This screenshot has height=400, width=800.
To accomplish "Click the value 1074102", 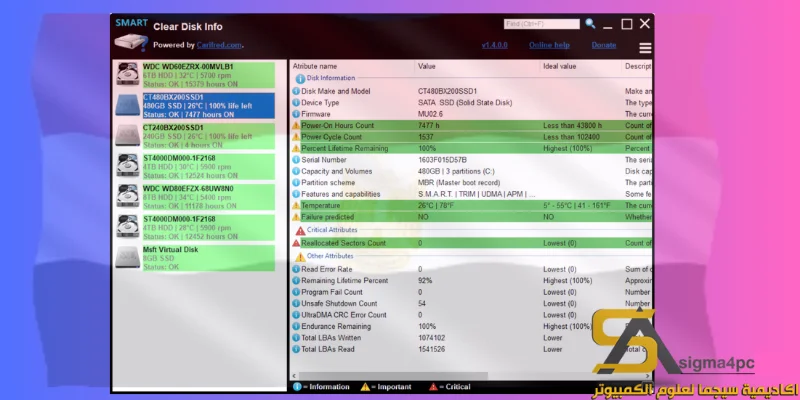I will (x=431, y=338).
